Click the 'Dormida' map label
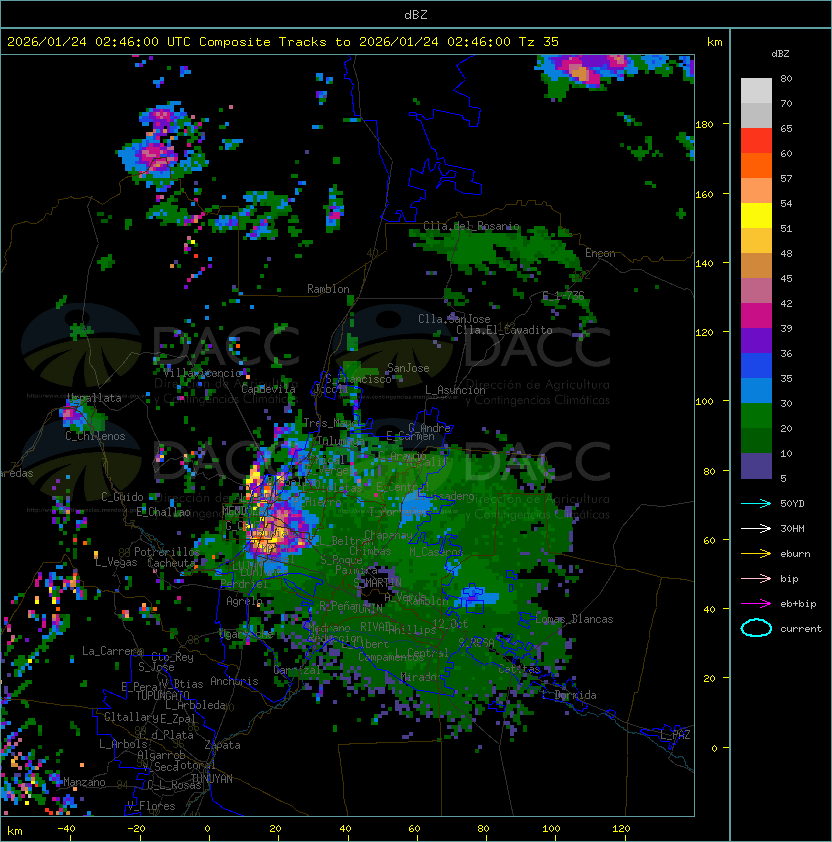Image resolution: width=832 pixels, height=842 pixels. click(x=575, y=695)
